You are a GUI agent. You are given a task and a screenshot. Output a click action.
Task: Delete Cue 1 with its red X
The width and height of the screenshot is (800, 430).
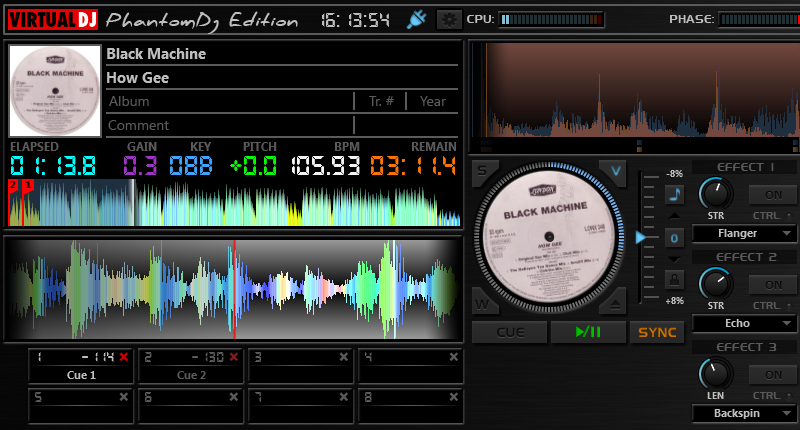click(123, 357)
